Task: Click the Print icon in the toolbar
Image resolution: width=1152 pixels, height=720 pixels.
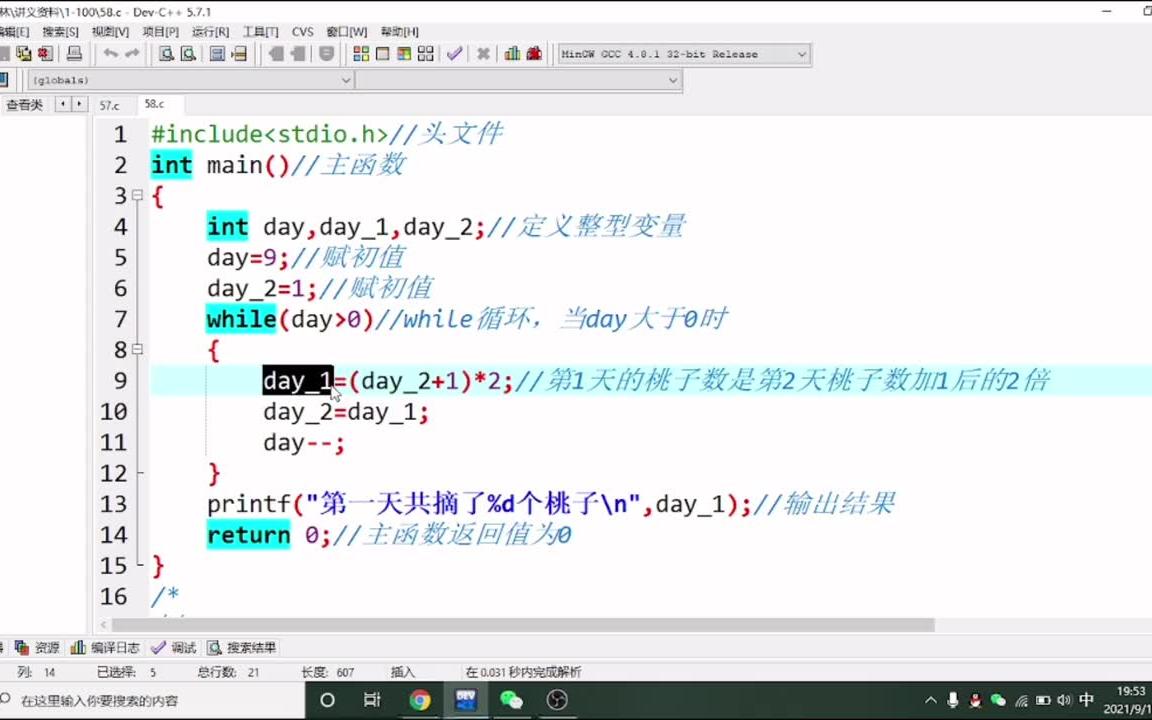Action: (x=74, y=55)
